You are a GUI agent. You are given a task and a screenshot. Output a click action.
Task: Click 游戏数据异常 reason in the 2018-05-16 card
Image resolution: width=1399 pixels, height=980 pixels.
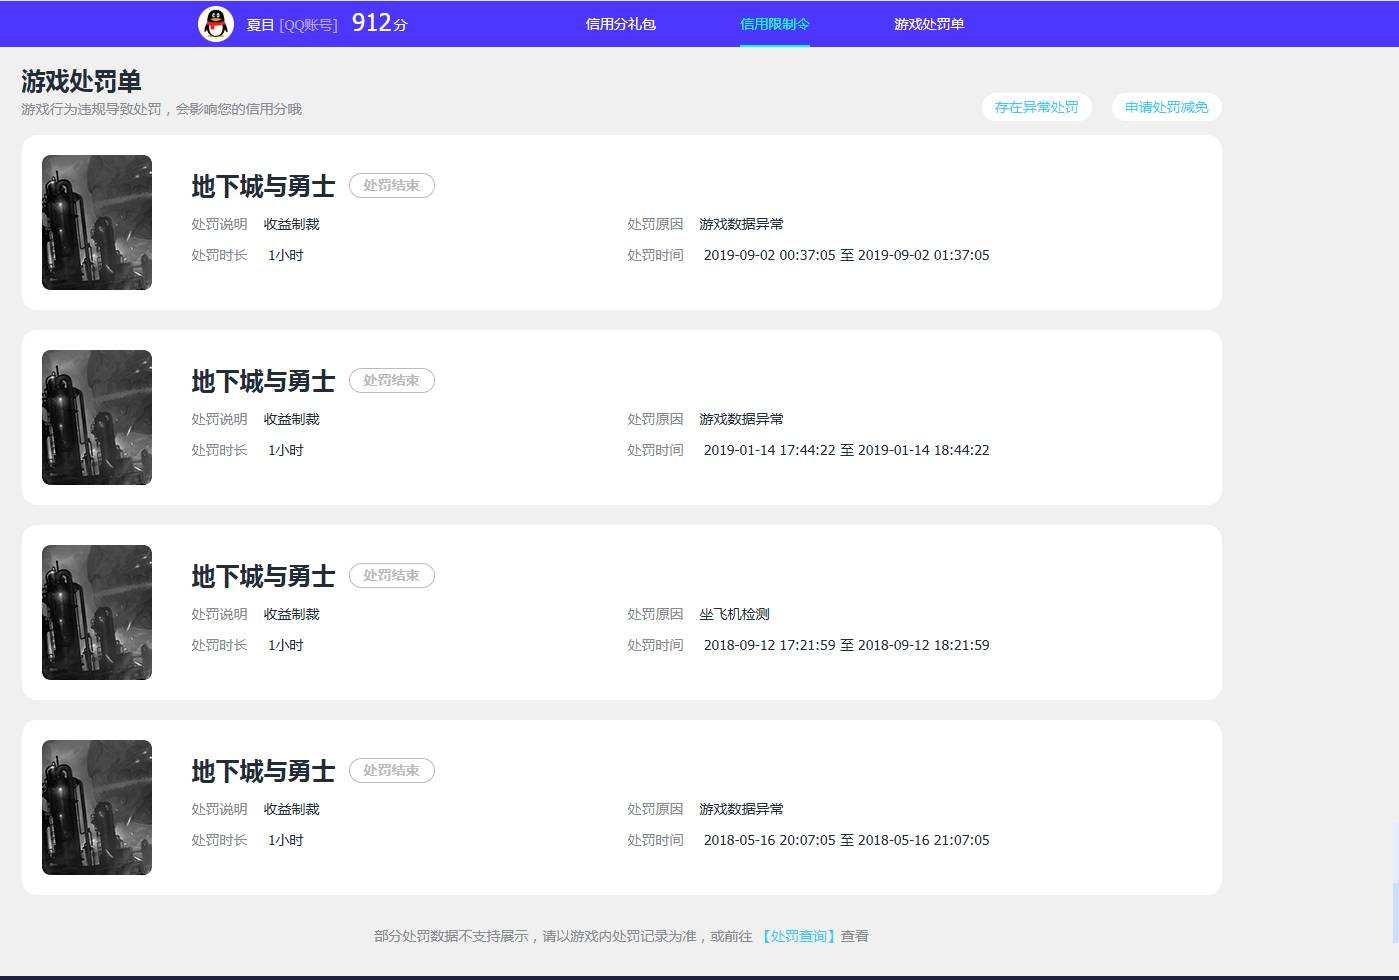741,809
